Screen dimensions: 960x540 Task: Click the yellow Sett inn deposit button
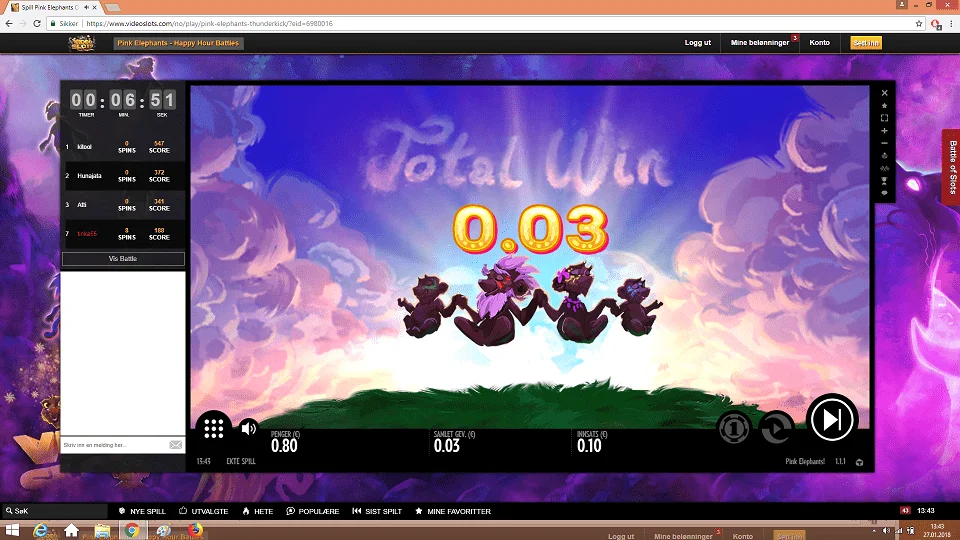click(x=866, y=43)
